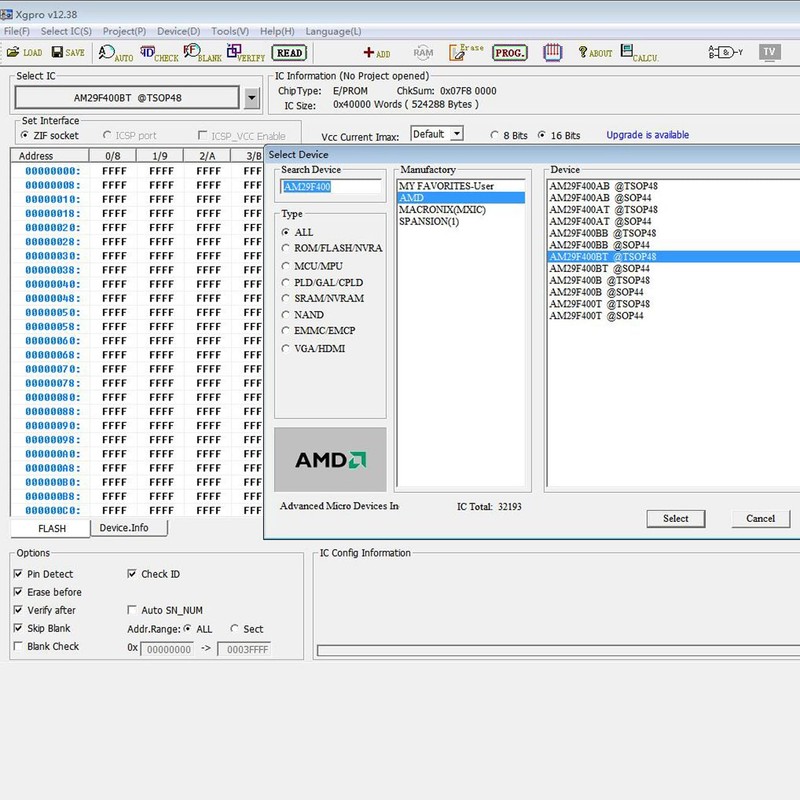Toggle the Erase before checkbox
Image resolution: width=800 pixels, height=800 pixels.
point(18,592)
